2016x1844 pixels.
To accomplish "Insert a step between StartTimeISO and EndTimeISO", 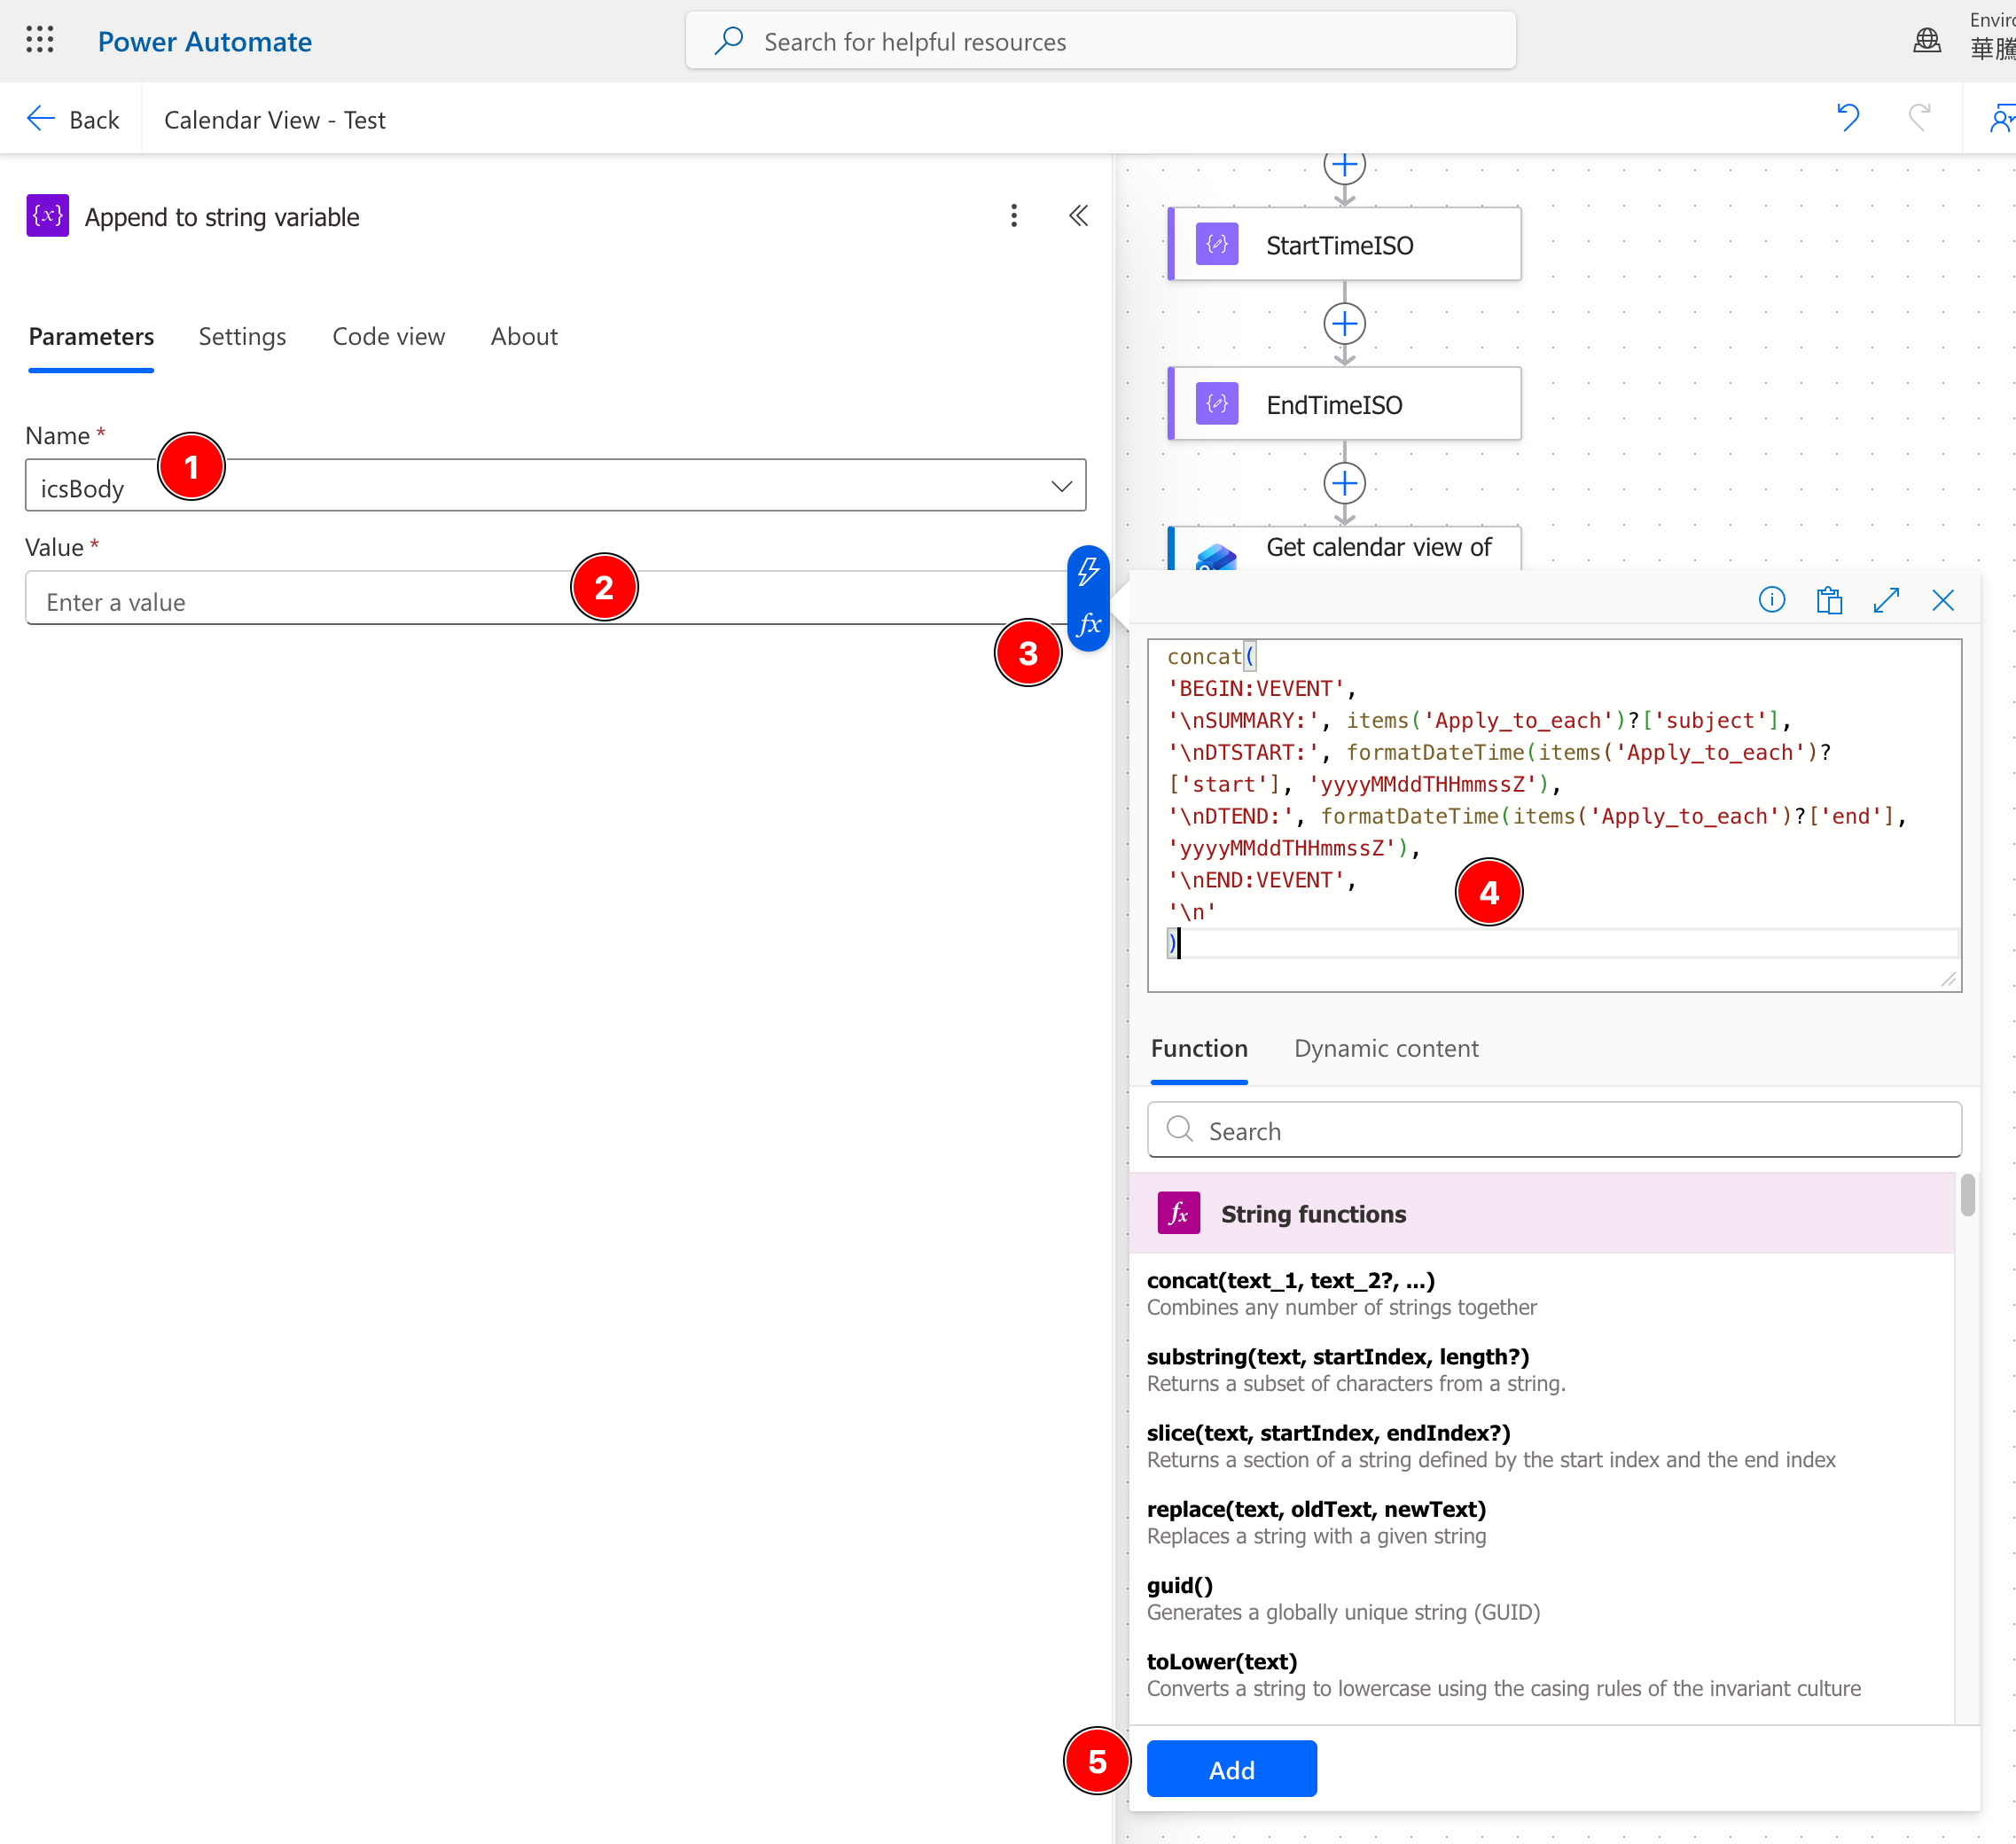I will [x=1345, y=324].
